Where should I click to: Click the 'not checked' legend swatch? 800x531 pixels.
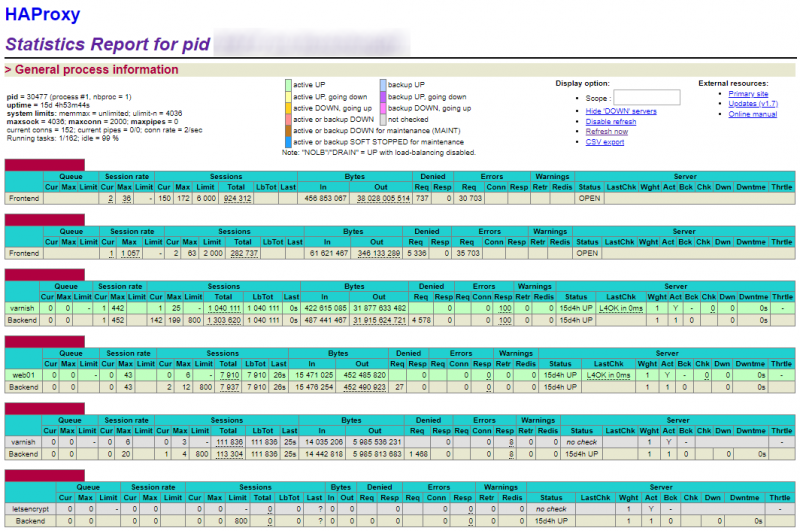[x=383, y=119]
